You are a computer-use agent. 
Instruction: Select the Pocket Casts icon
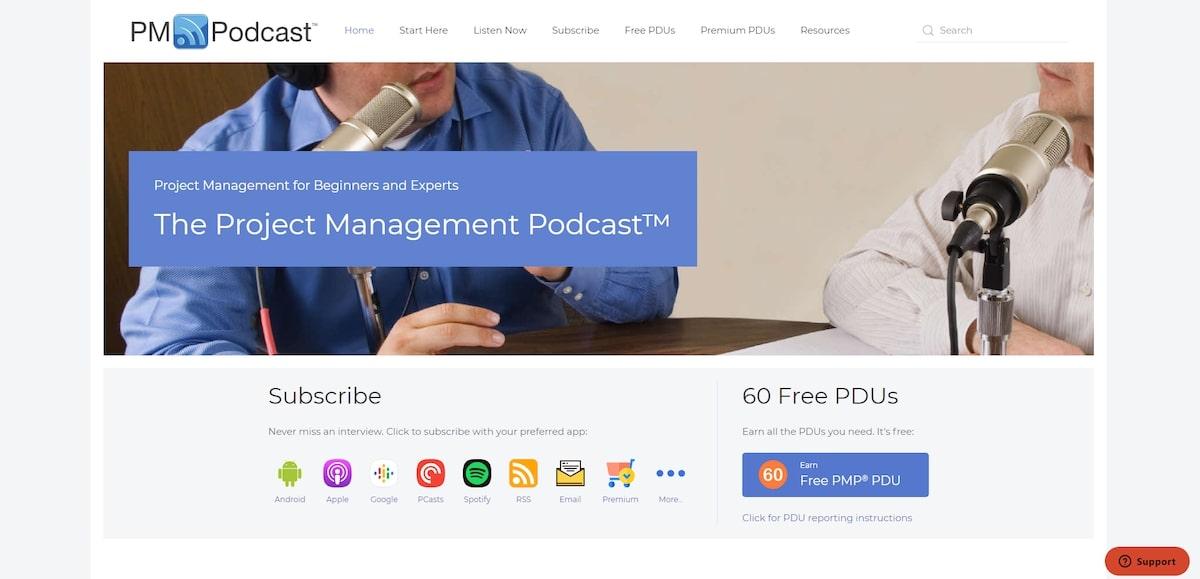click(430, 473)
